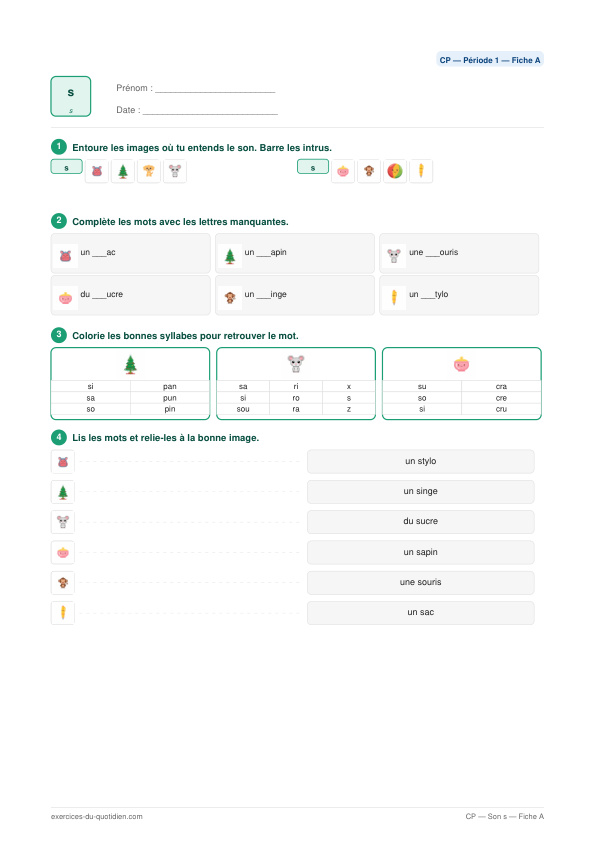
Task: Click the fir tree image in exercise 1
Action: [x=123, y=171]
